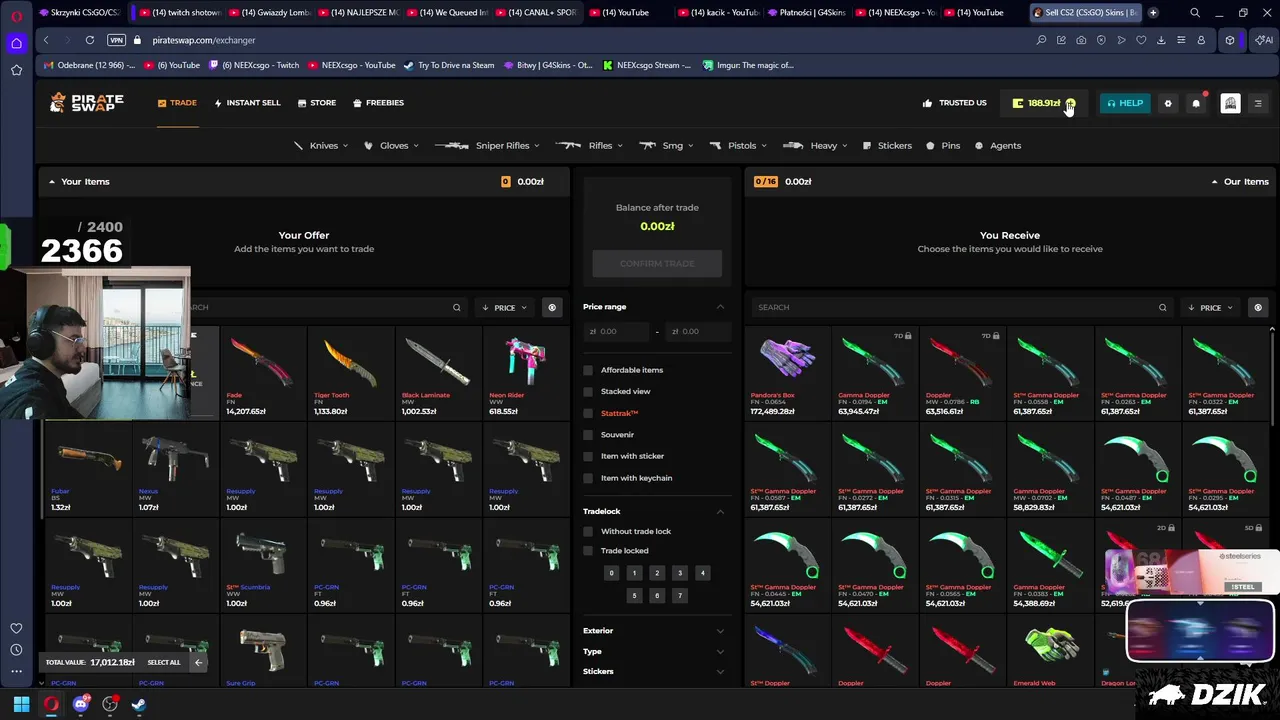The height and width of the screenshot is (720, 1280).
Task: Open Opera sidebar home icon
Action: point(16,43)
